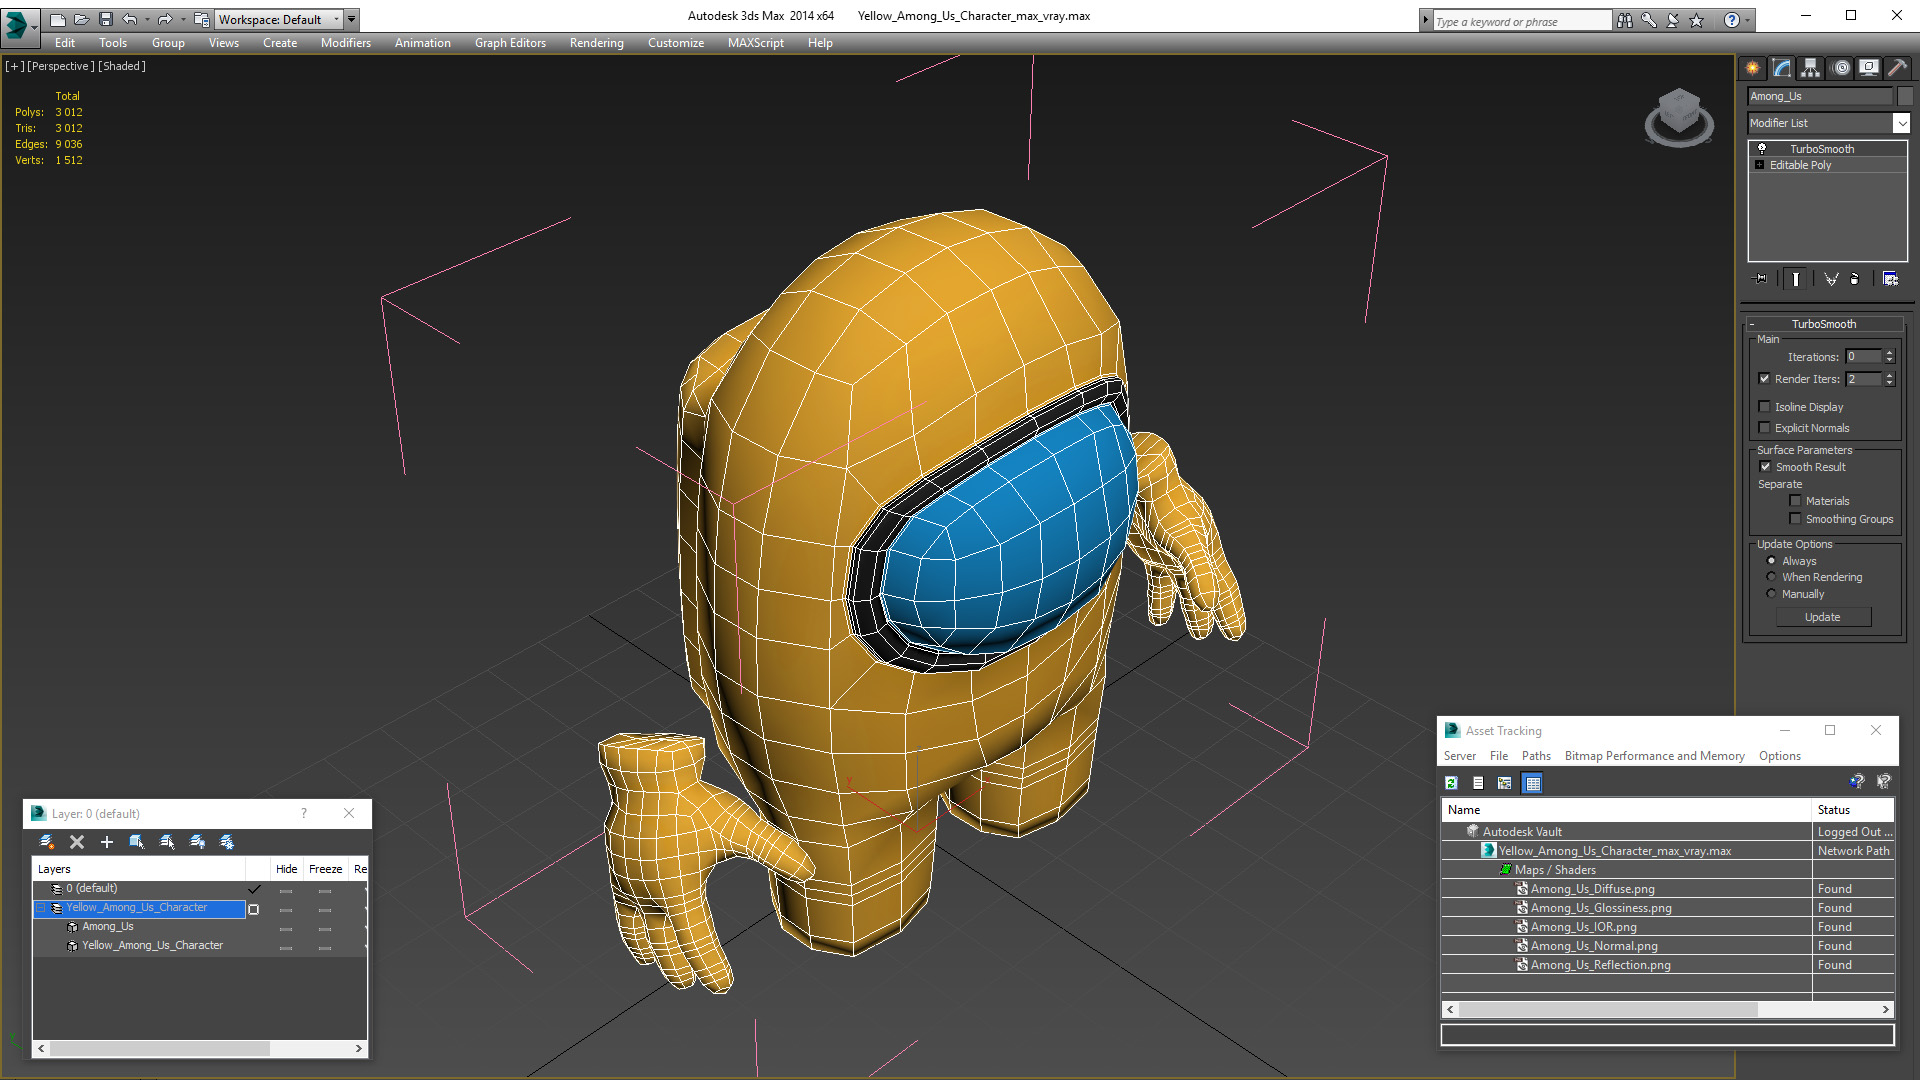
Task: Click Add Selected Objects plus icon
Action: 107,842
